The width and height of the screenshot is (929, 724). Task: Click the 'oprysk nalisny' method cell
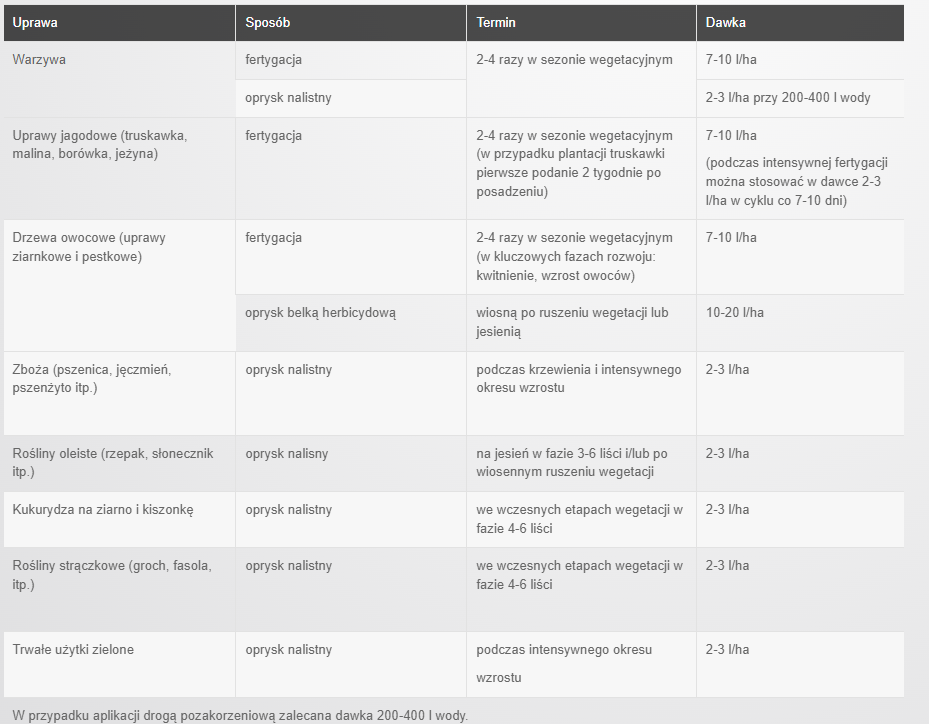click(x=351, y=463)
